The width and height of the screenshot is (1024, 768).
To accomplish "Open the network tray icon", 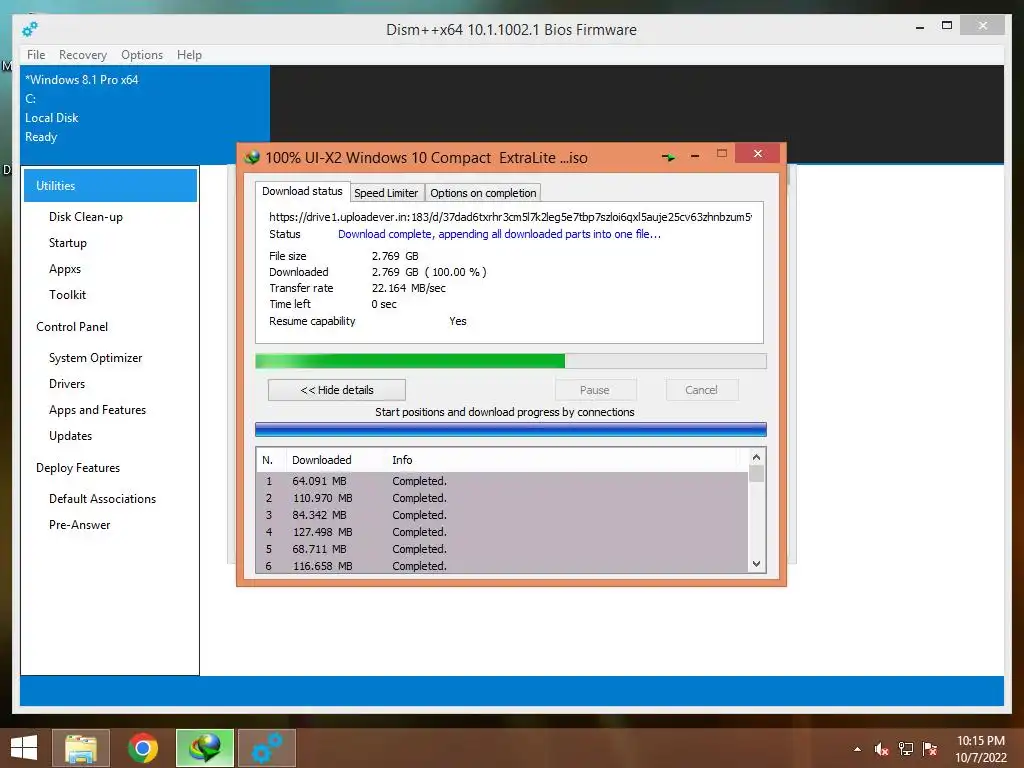I will [x=906, y=749].
